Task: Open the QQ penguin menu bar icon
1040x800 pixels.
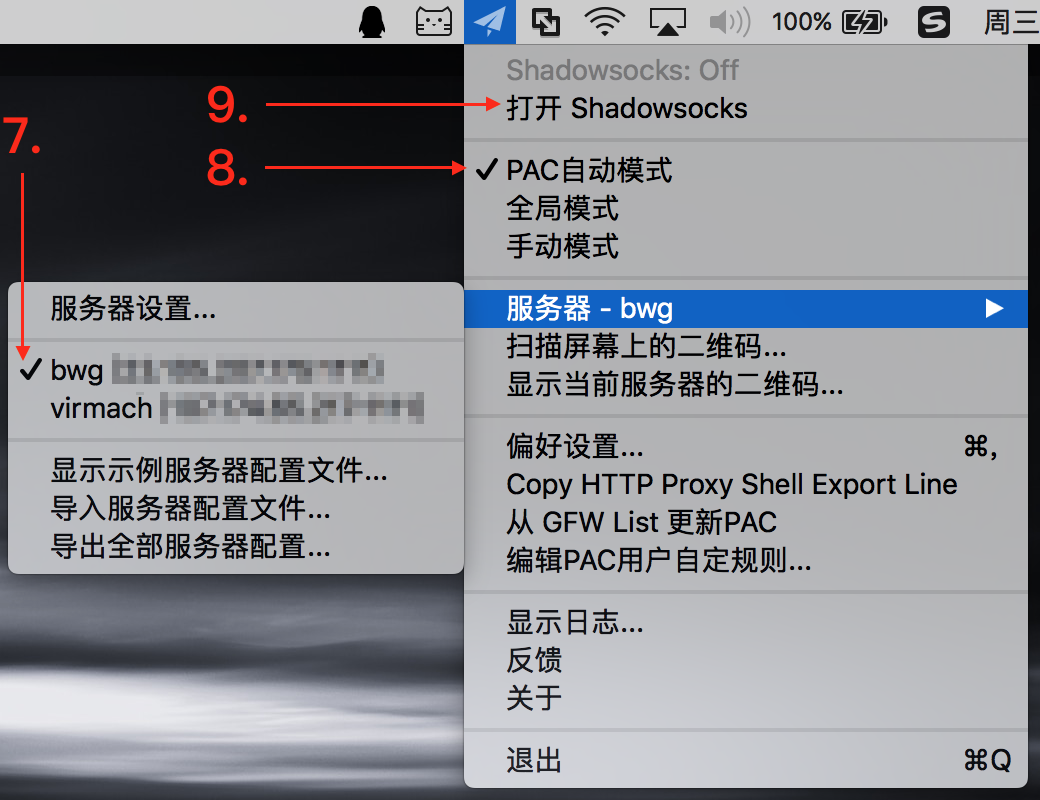Action: pyautogui.click(x=372, y=22)
